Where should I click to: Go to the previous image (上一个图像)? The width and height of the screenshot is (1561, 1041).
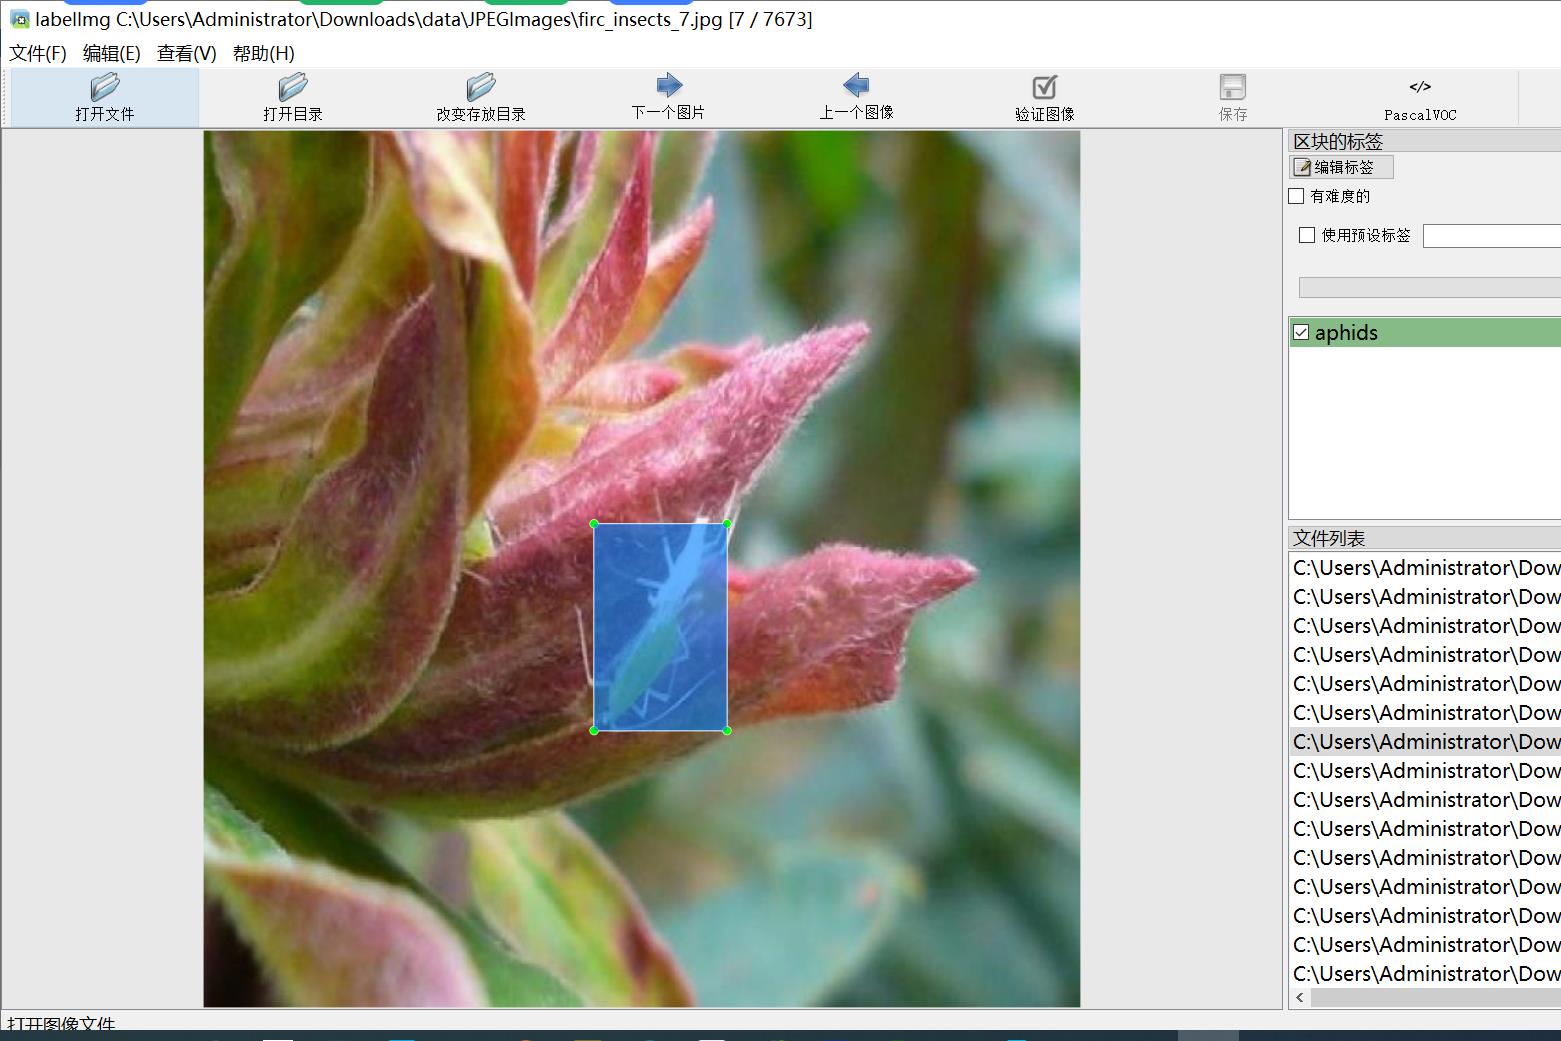coord(856,97)
